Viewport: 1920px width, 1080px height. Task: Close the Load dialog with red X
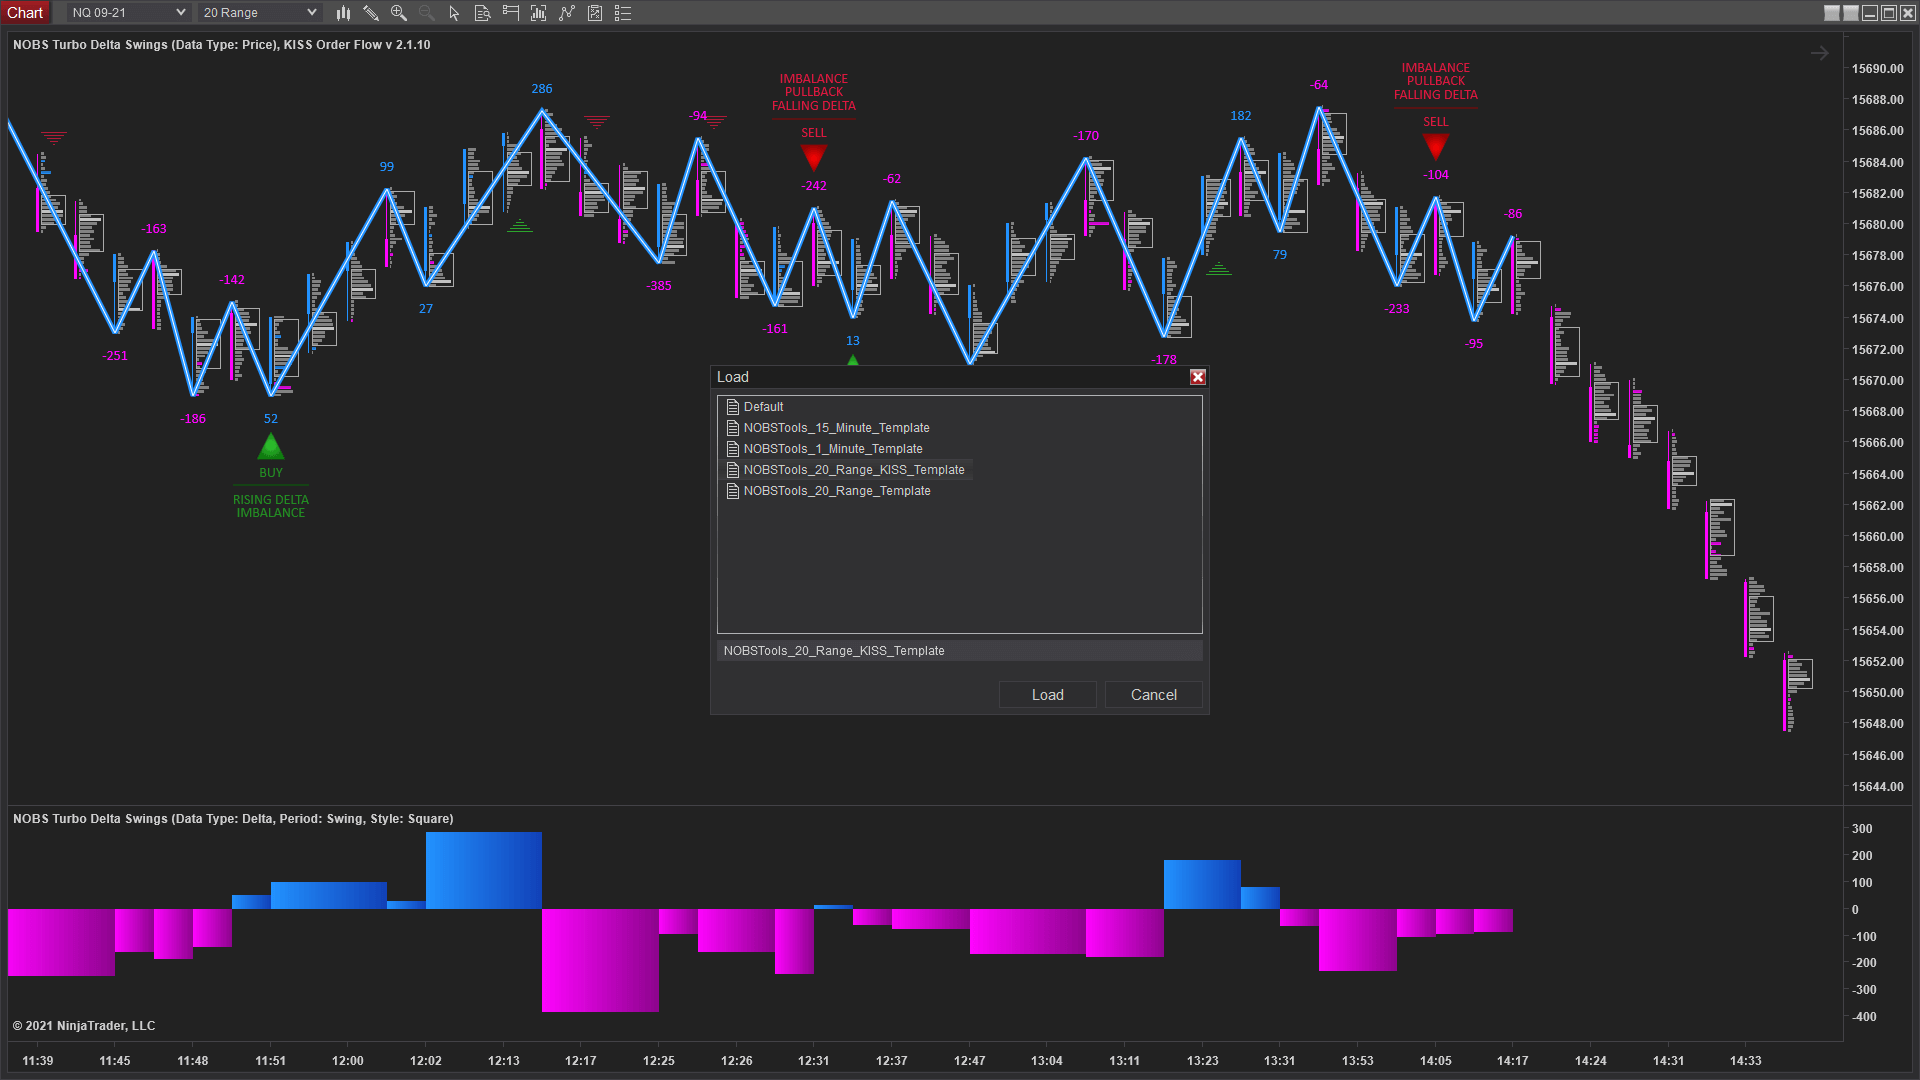pyautogui.click(x=1198, y=377)
